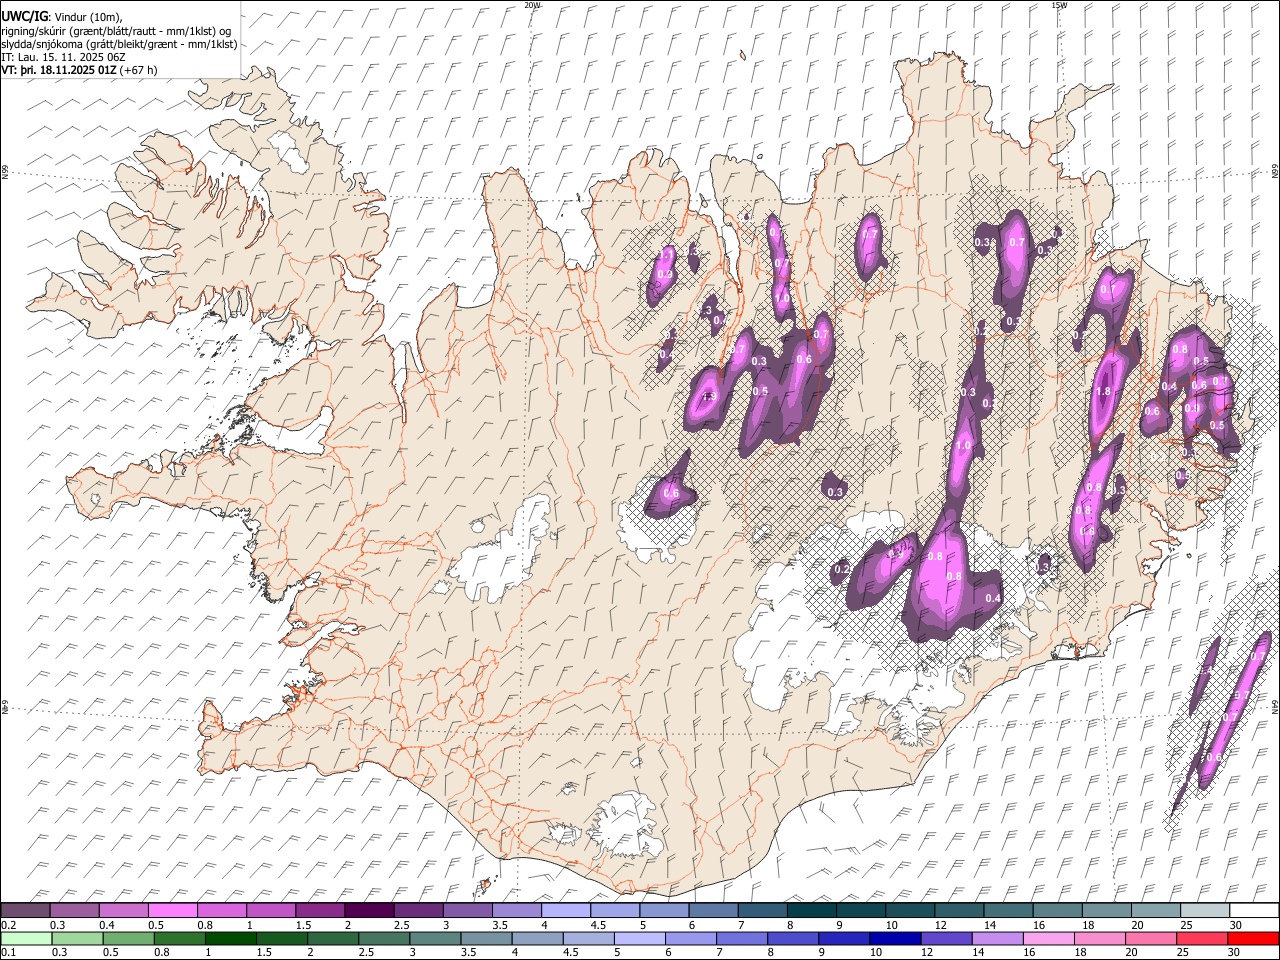Click the medium green swatch between 0.5 and 0.8 in the bottom legend row
The height and width of the screenshot is (960, 1280).
[x=127, y=938]
